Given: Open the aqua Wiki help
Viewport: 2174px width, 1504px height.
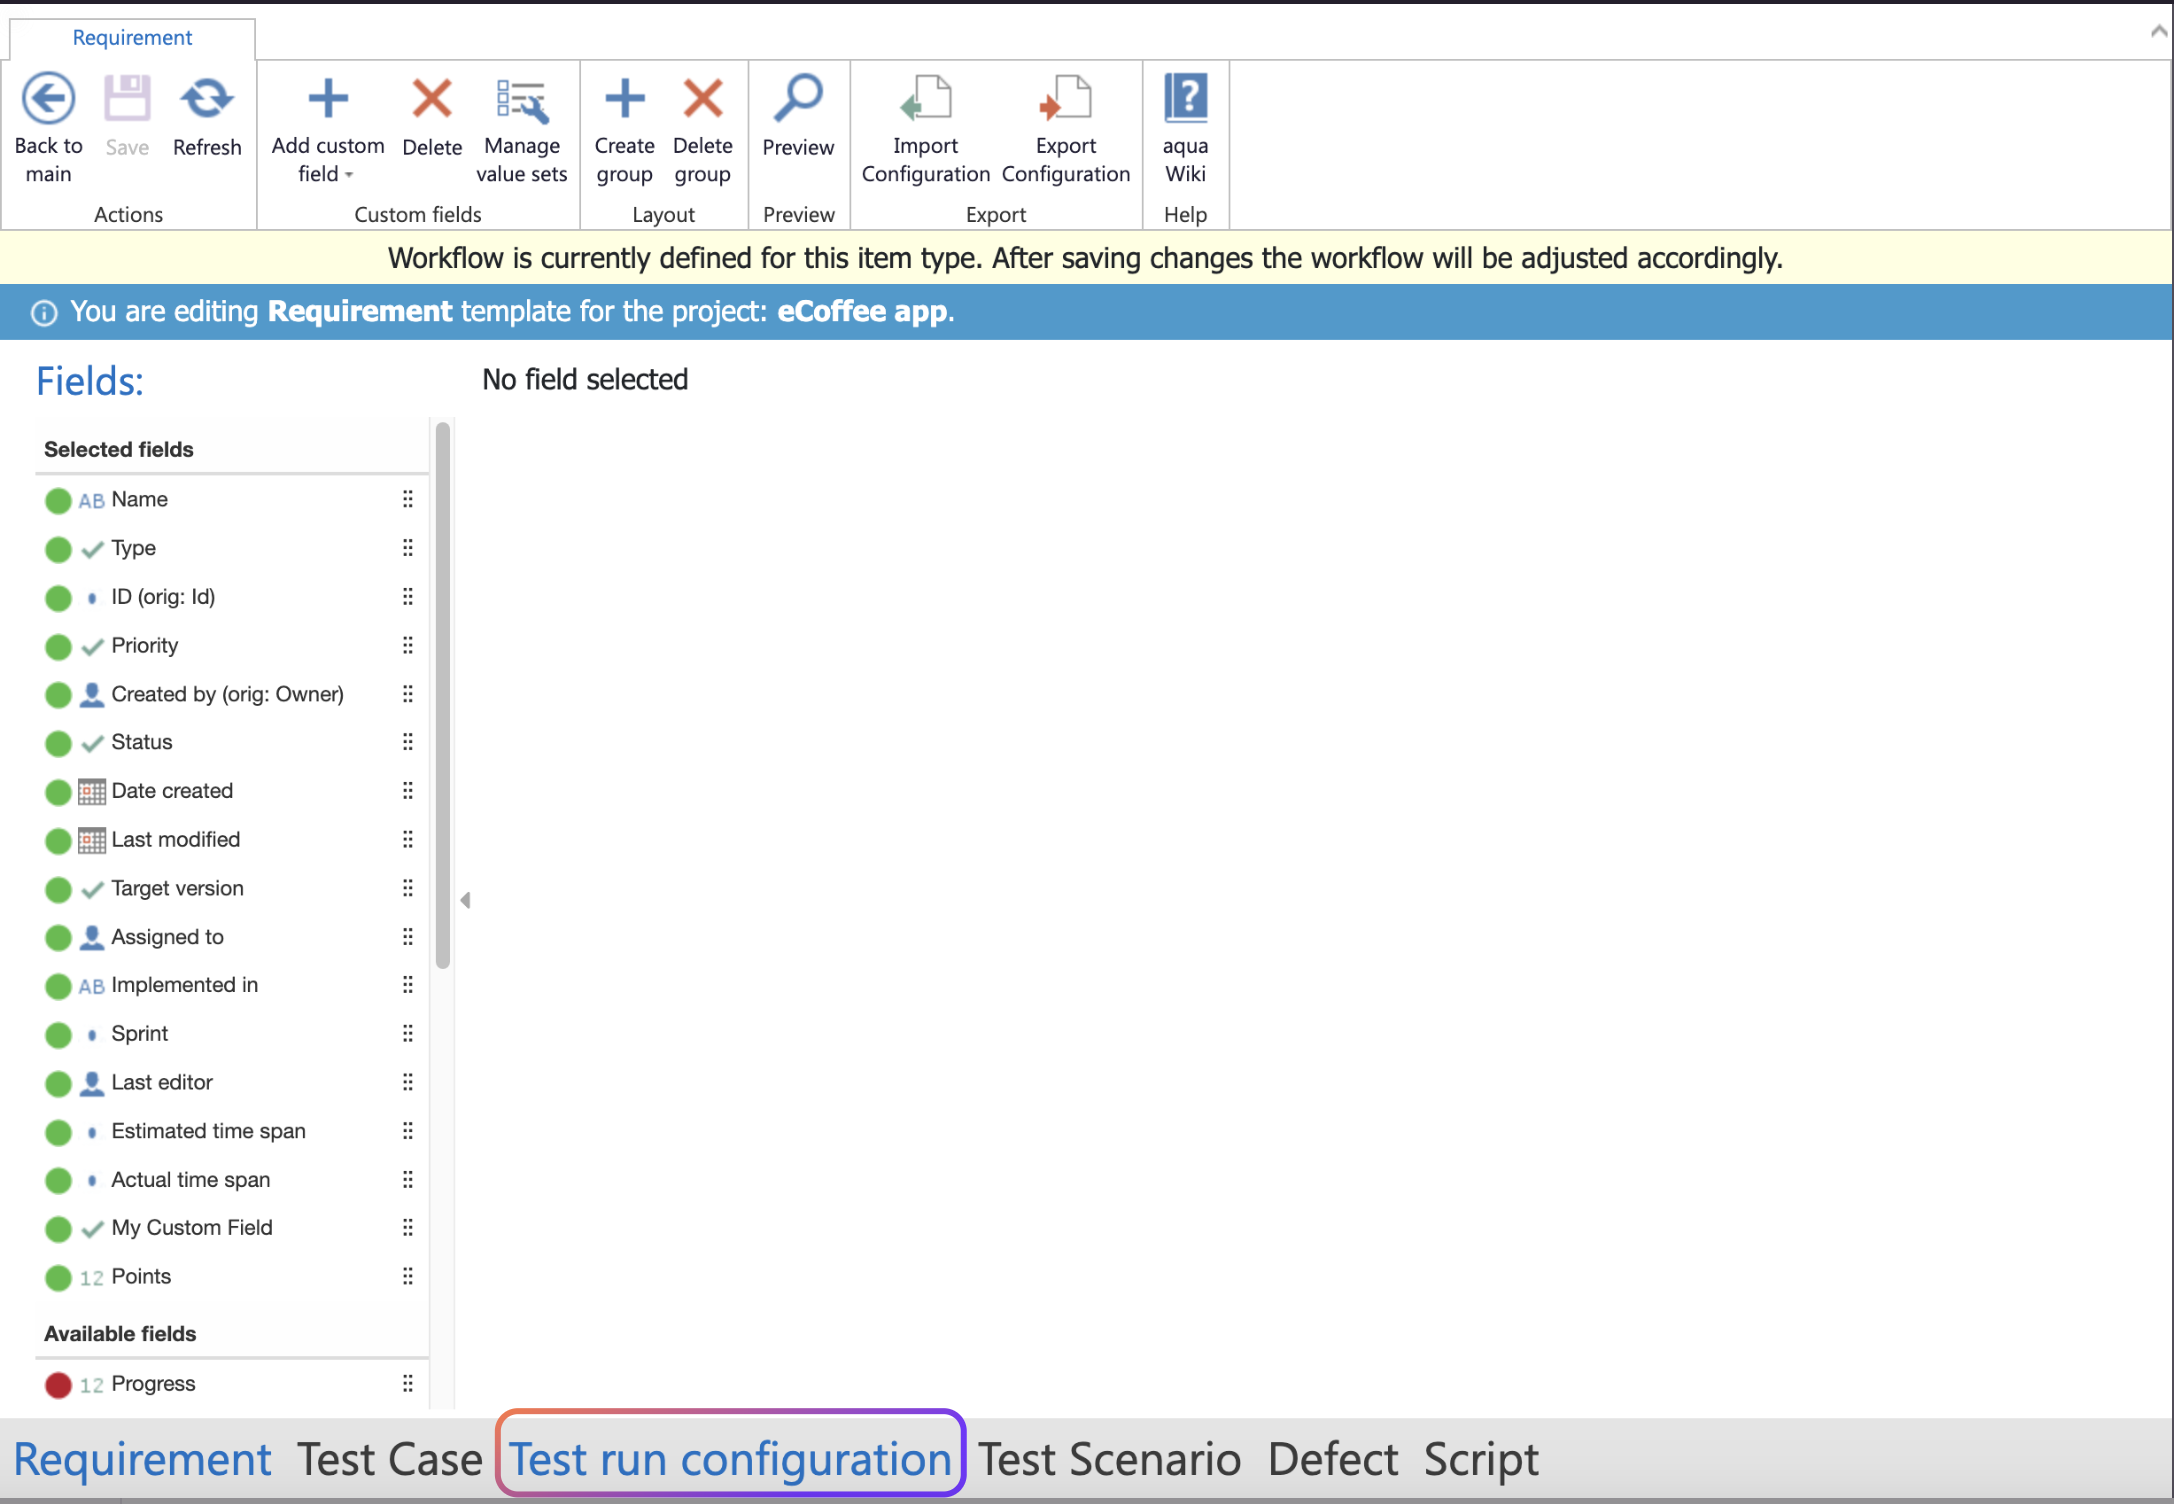Looking at the screenshot, I should coord(1185,99).
